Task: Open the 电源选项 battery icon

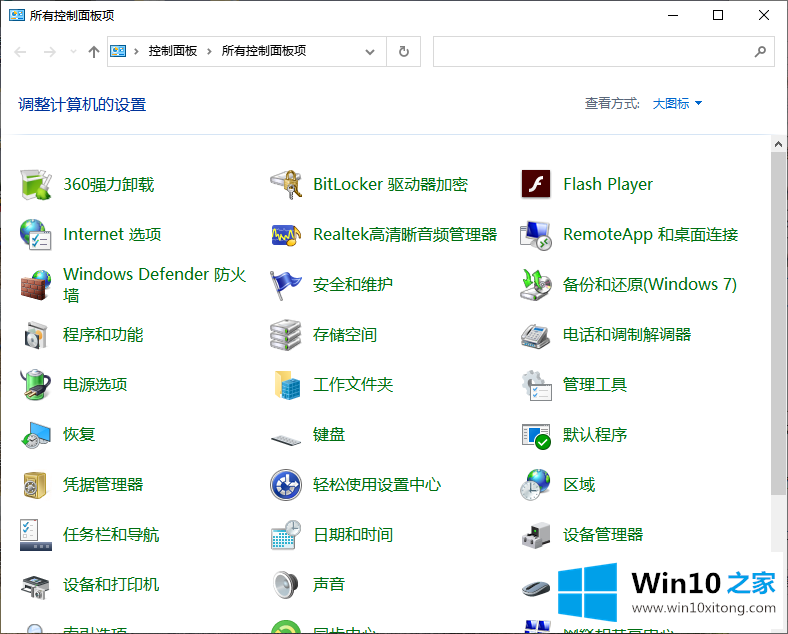Action: 36,385
